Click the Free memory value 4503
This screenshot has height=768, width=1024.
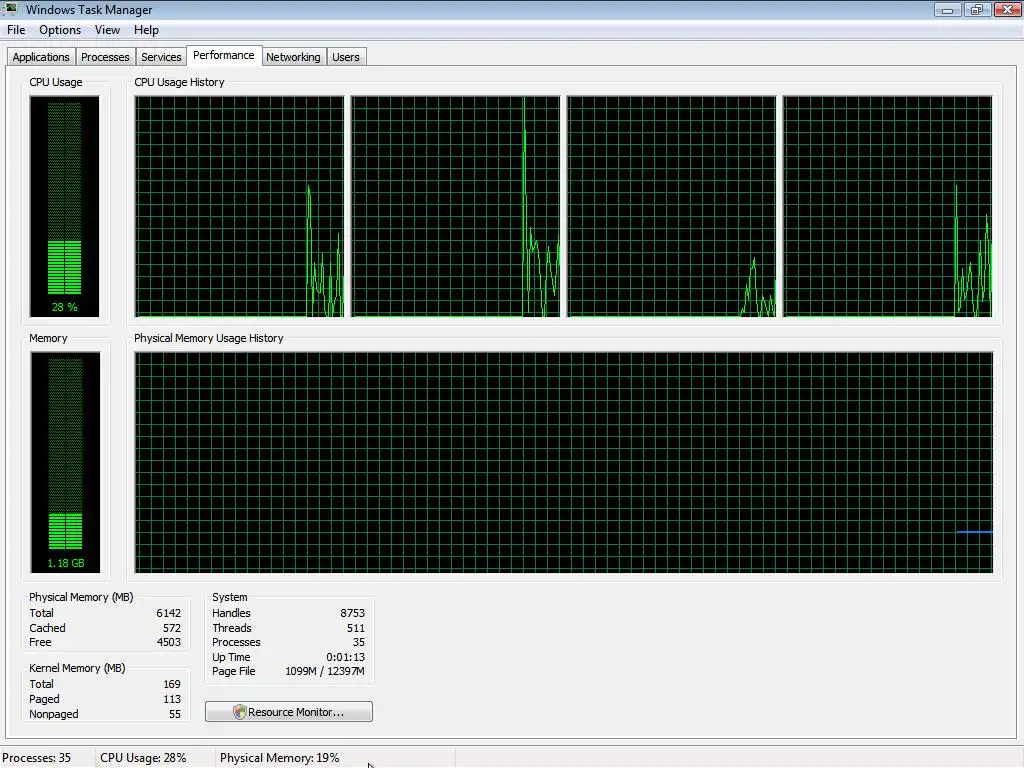point(168,643)
